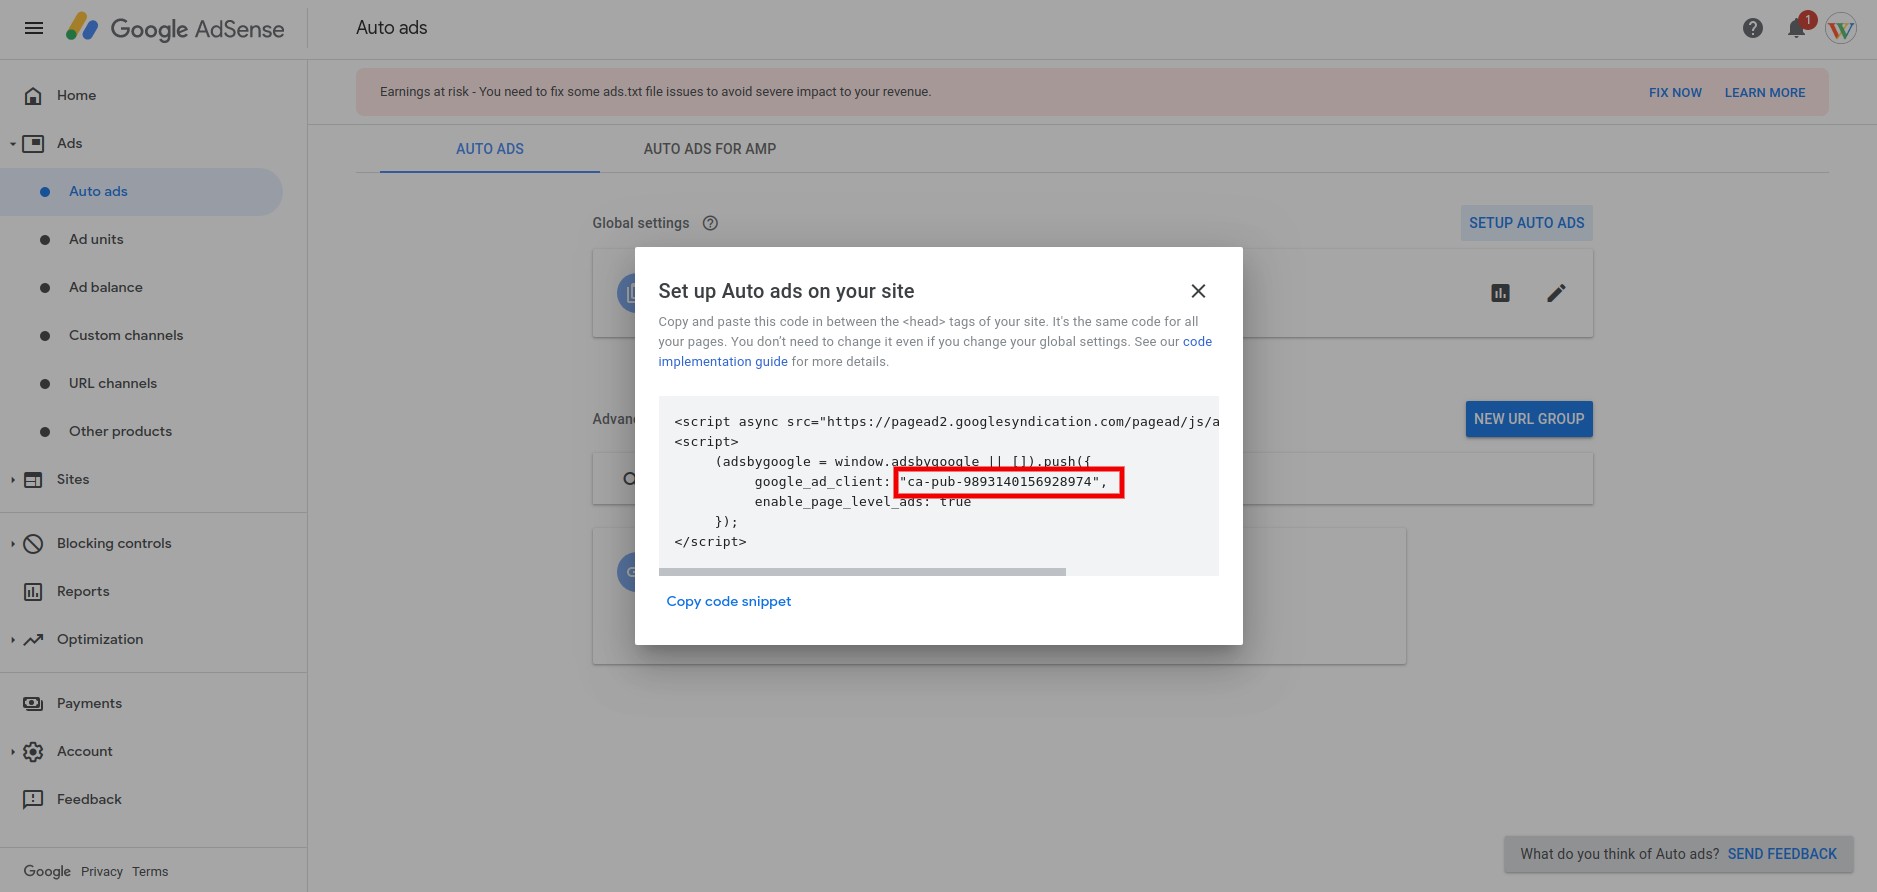Image resolution: width=1877 pixels, height=892 pixels.
Task: Open the notifications bell
Action: (x=1797, y=28)
